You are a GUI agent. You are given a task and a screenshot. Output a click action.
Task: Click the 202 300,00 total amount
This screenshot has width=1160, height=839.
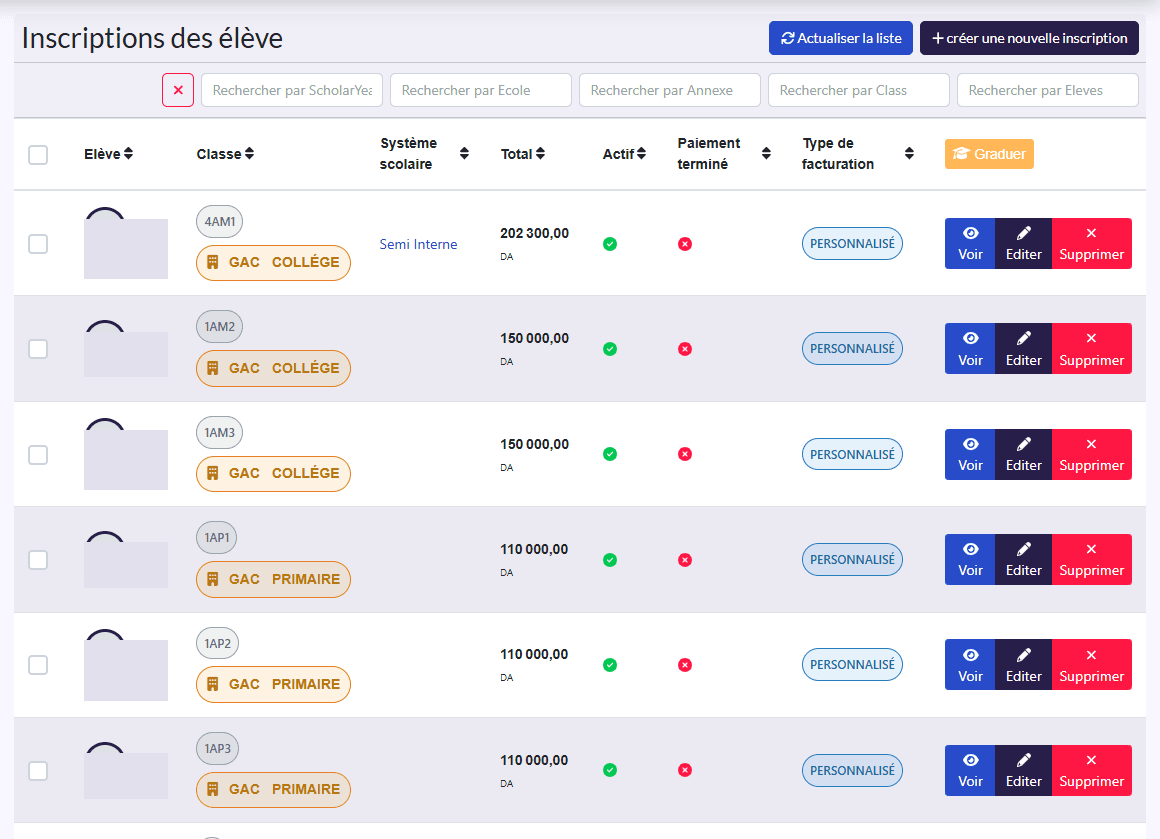534,233
